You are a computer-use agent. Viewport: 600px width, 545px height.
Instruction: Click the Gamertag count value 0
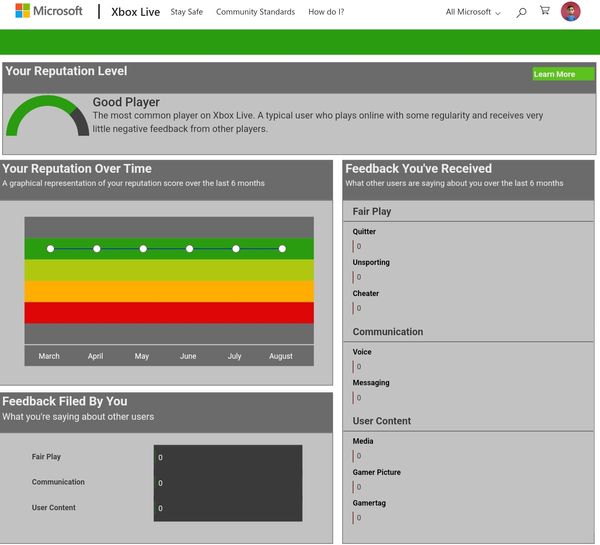click(359, 517)
